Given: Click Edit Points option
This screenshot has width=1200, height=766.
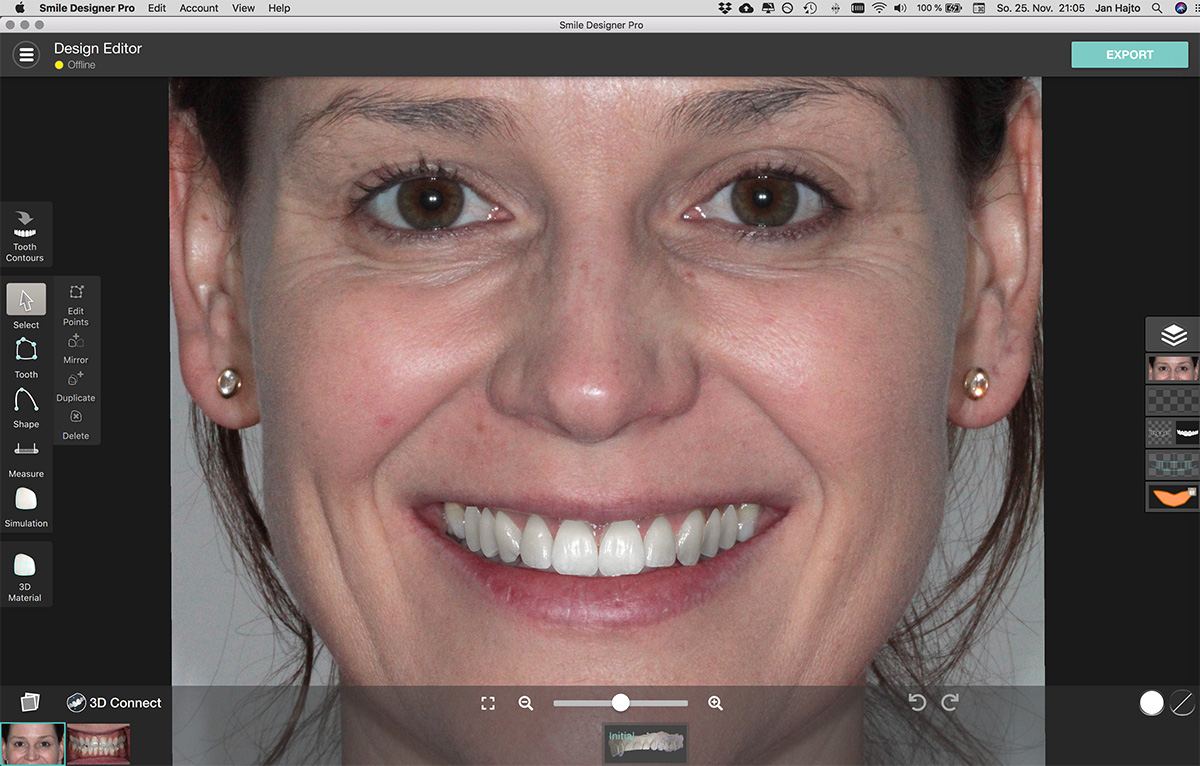Looking at the screenshot, I should [x=76, y=304].
